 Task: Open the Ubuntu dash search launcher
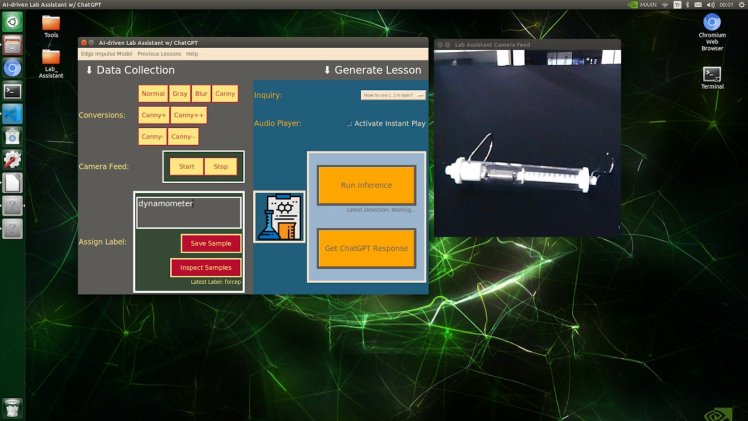[x=12, y=22]
